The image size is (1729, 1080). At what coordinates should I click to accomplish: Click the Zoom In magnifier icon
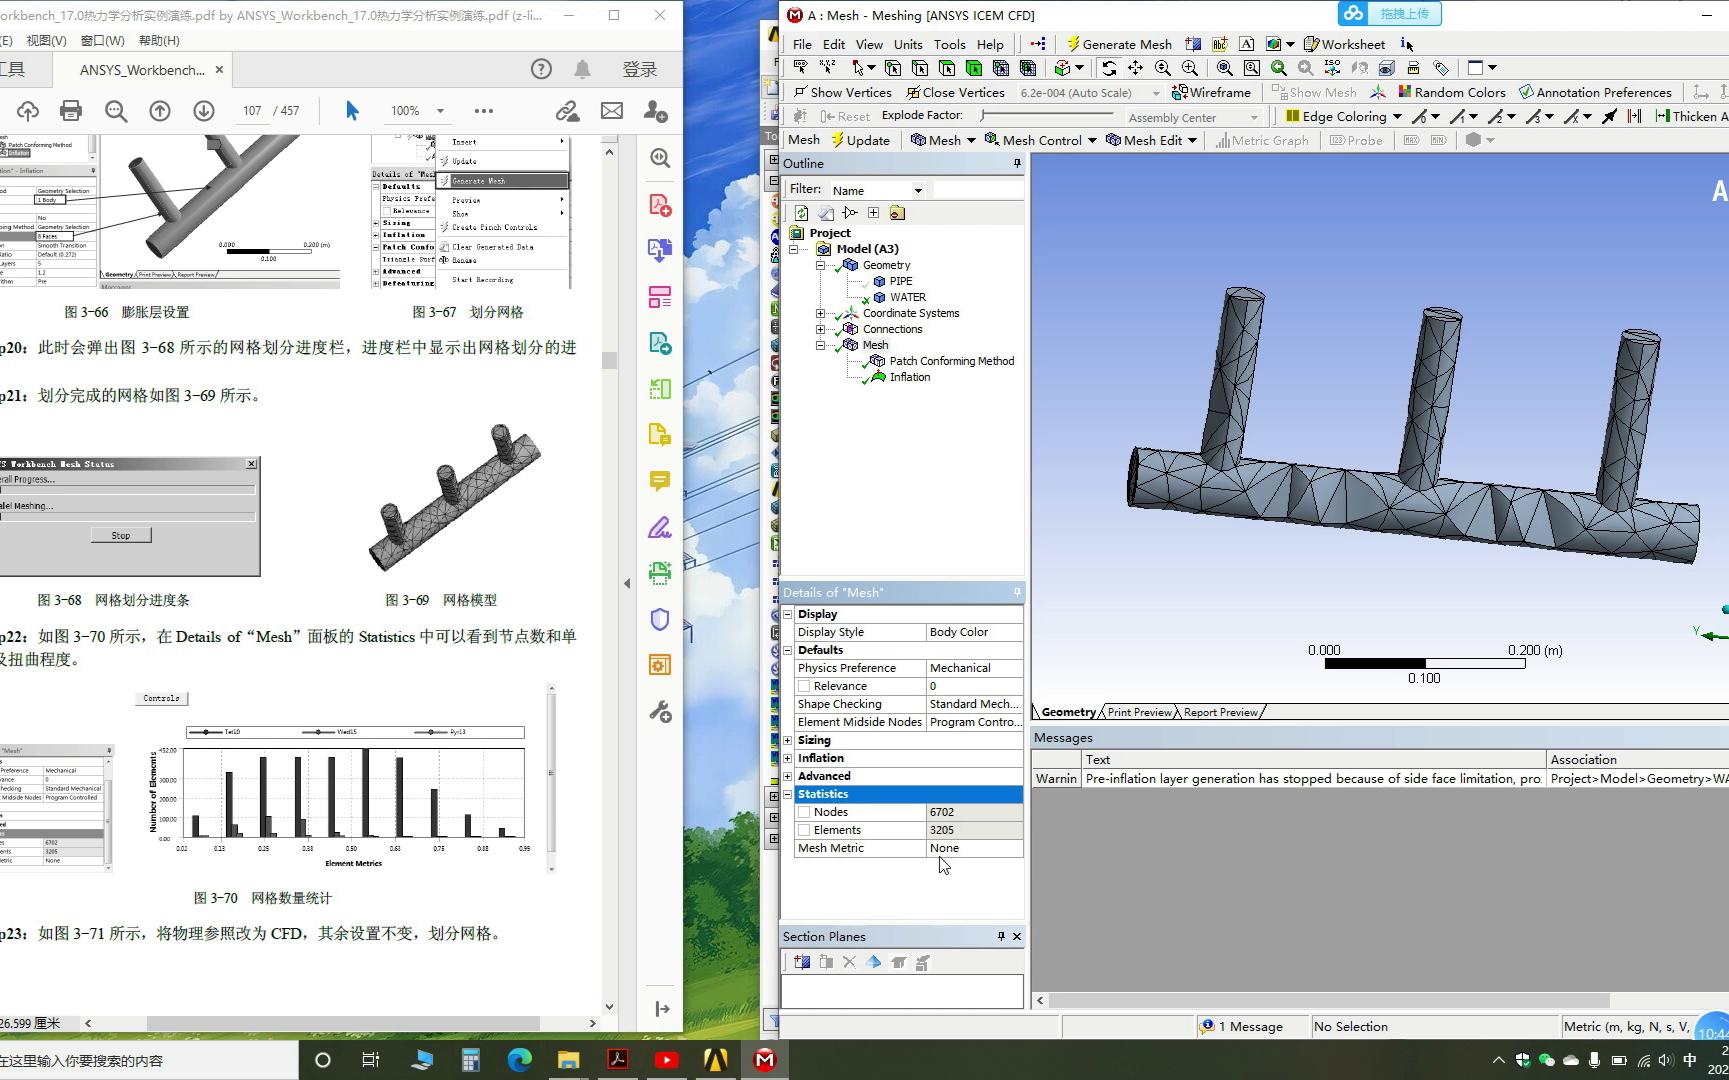point(1189,68)
